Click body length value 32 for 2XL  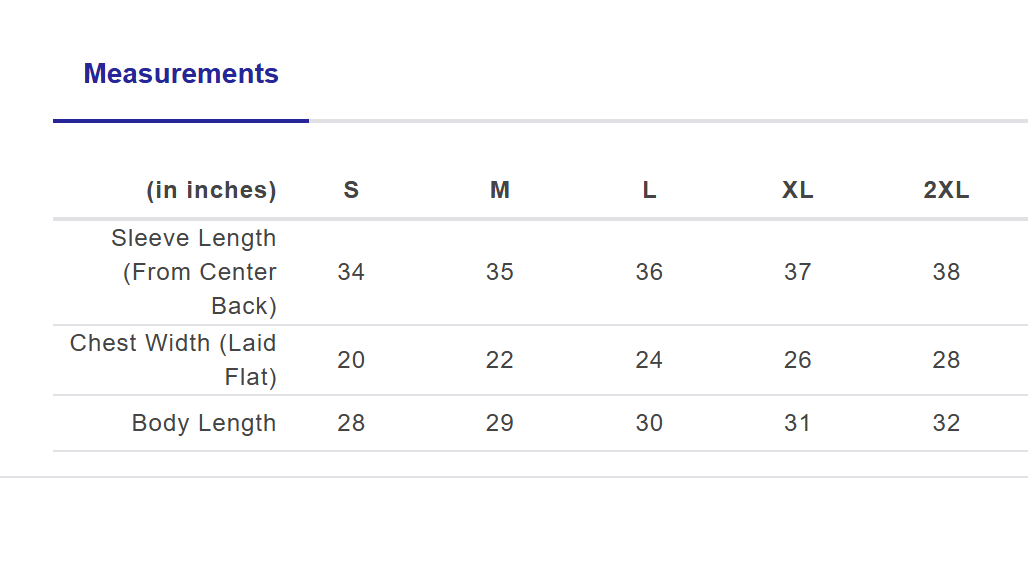point(946,423)
